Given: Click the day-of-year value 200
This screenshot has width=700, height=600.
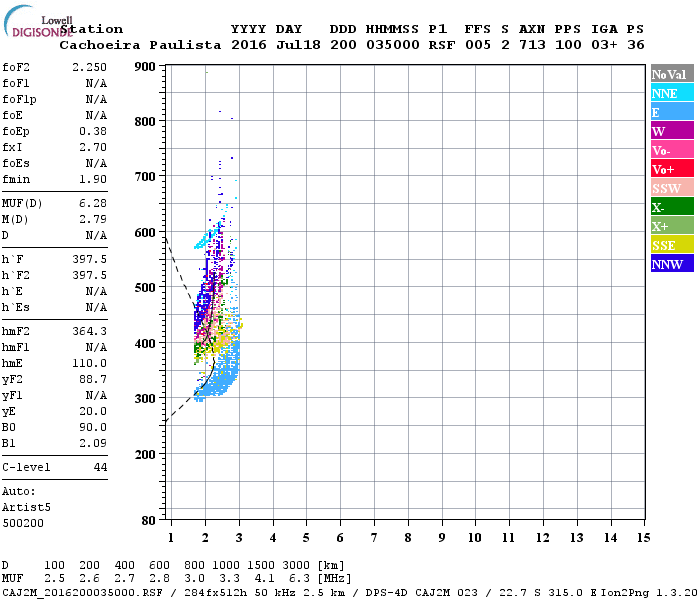Looking at the screenshot, I should [x=343, y=45].
